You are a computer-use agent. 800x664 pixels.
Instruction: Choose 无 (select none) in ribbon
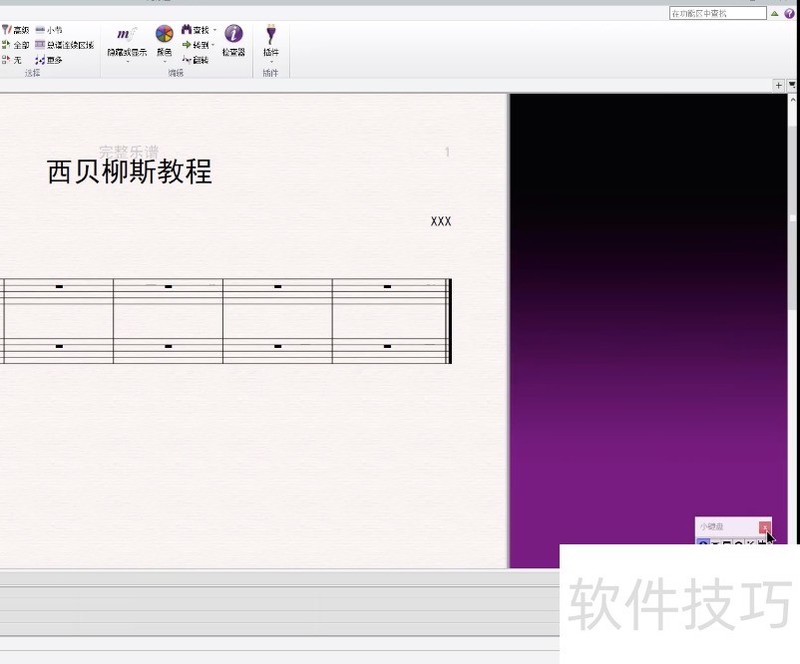pyautogui.click(x=12, y=60)
